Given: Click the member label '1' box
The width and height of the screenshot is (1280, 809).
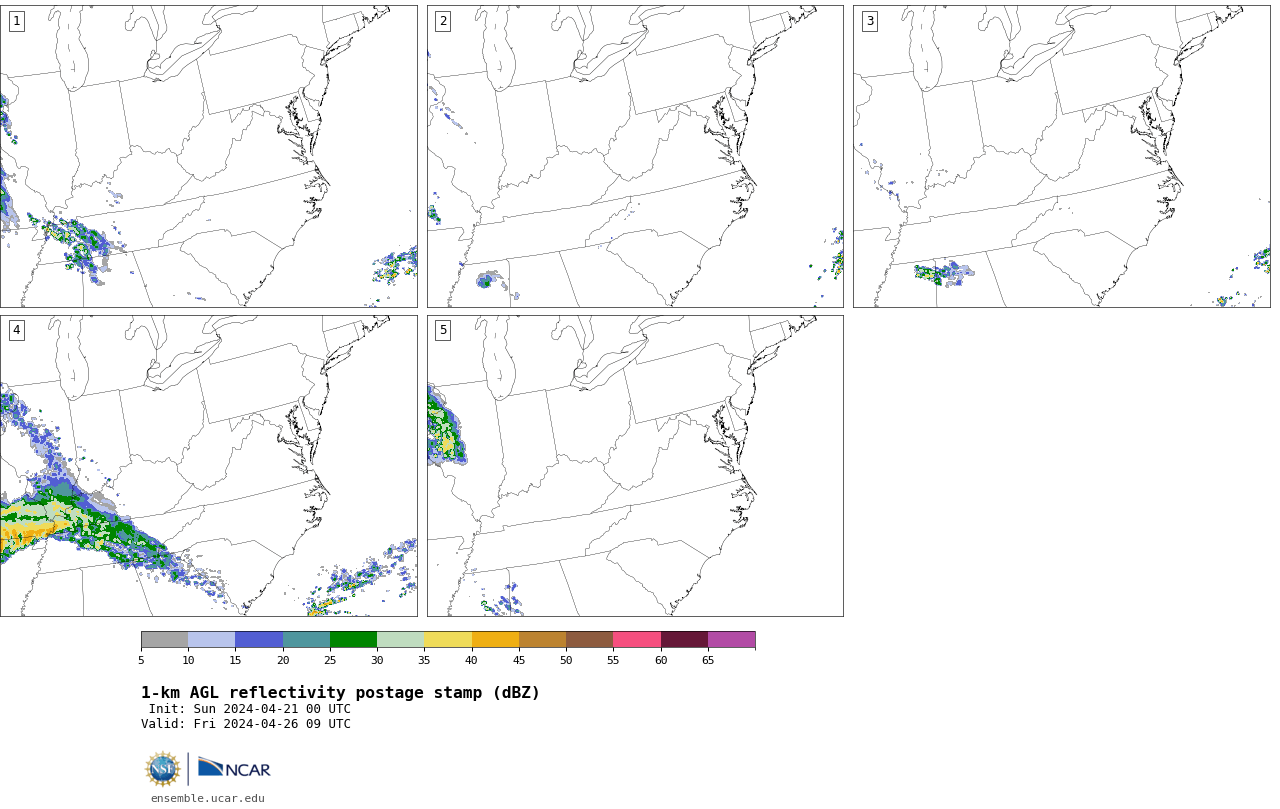Looking at the screenshot, I should tap(16, 21).
